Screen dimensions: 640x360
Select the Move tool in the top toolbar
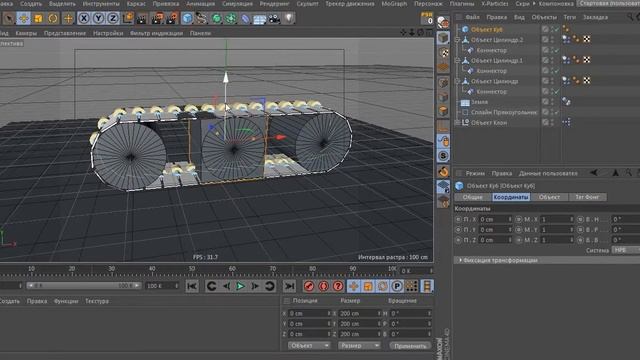tap(23, 18)
